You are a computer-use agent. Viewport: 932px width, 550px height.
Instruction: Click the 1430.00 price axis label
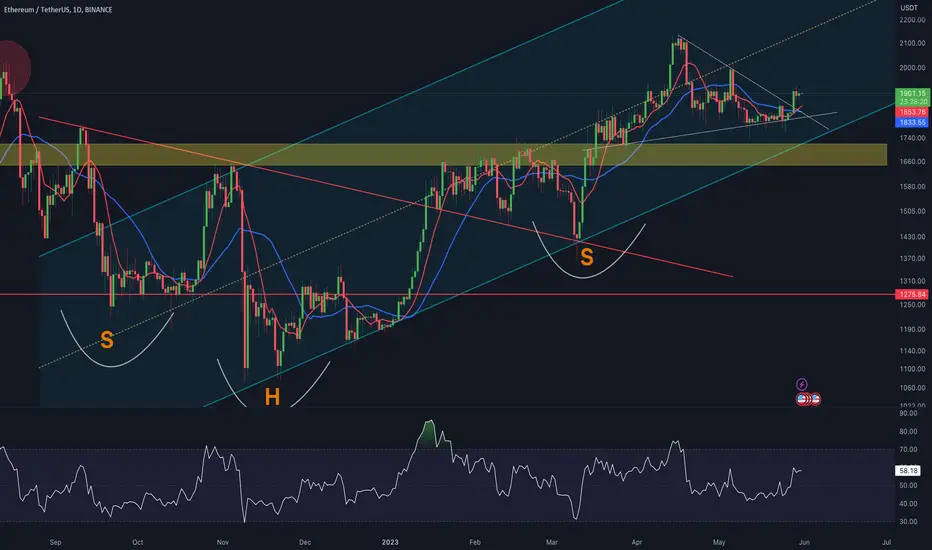912,237
